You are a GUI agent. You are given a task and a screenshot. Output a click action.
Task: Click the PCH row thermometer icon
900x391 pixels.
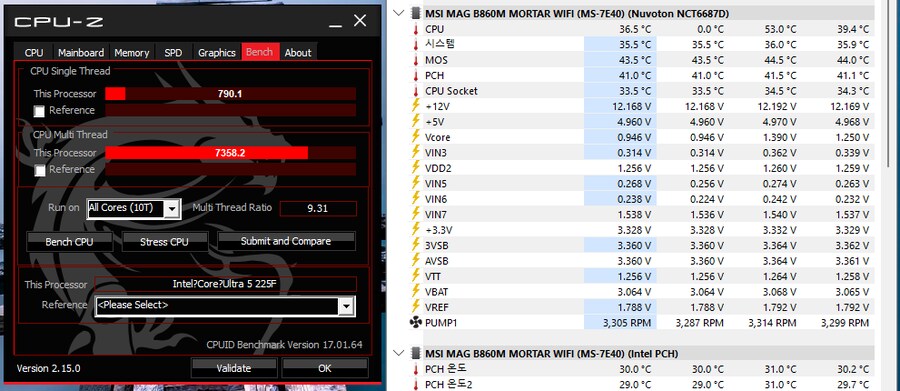pyautogui.click(x=416, y=75)
